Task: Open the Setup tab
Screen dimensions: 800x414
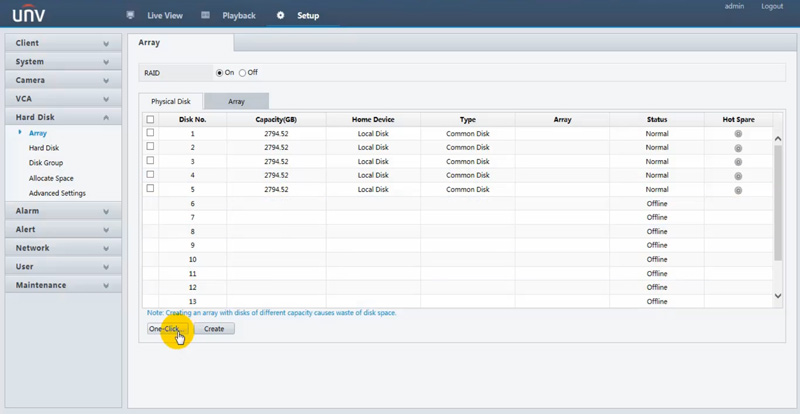Action: pos(308,15)
